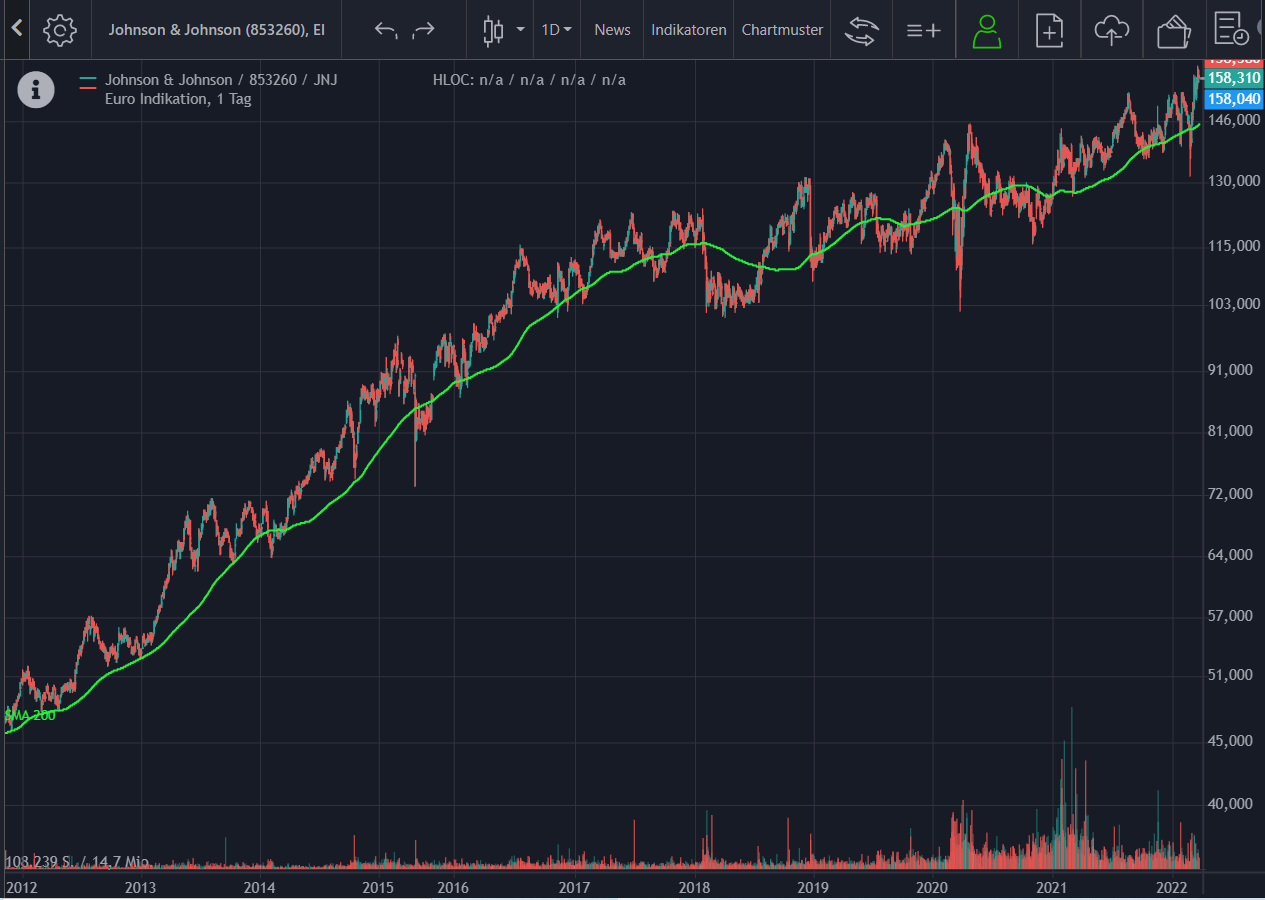The height and width of the screenshot is (900, 1265).
Task: Open the wallet portfolio icon
Action: [1173, 31]
